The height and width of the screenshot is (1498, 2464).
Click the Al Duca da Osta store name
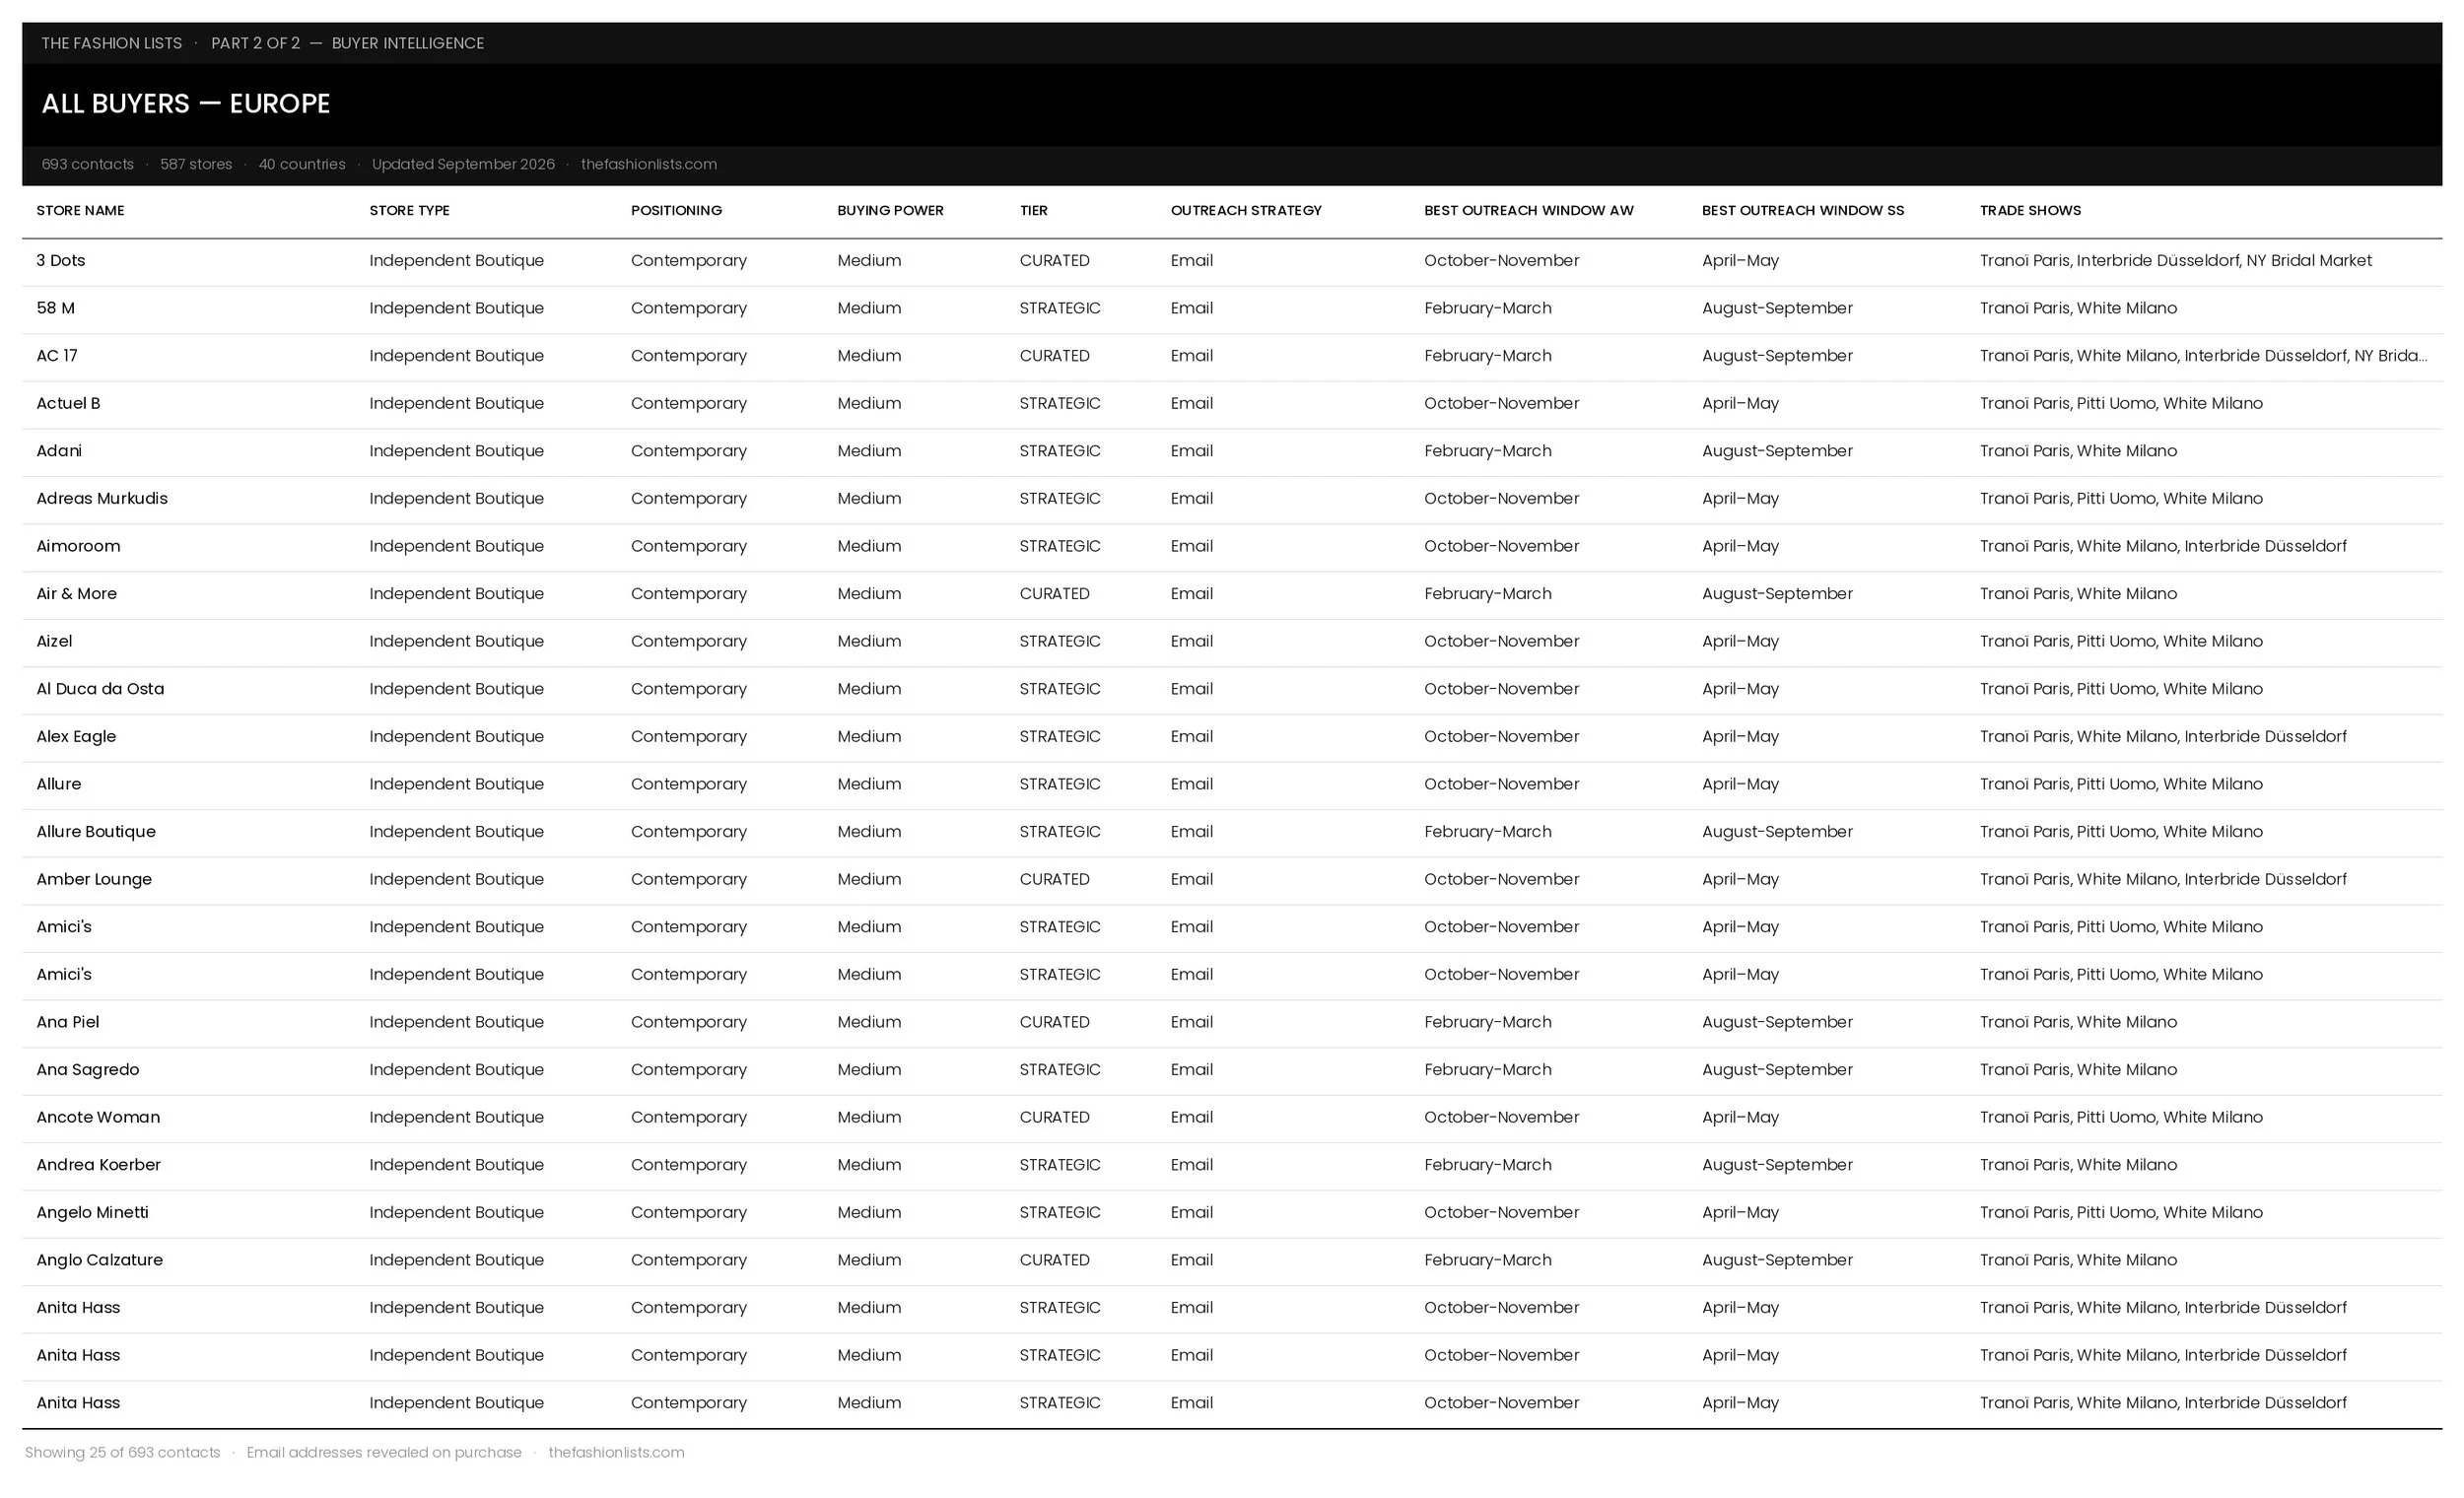click(100, 688)
